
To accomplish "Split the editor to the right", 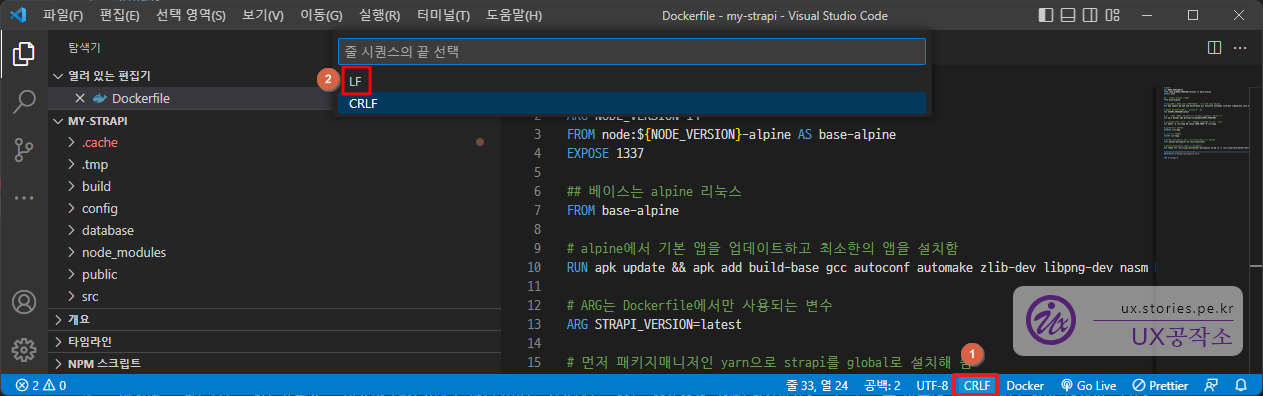I will (1214, 47).
